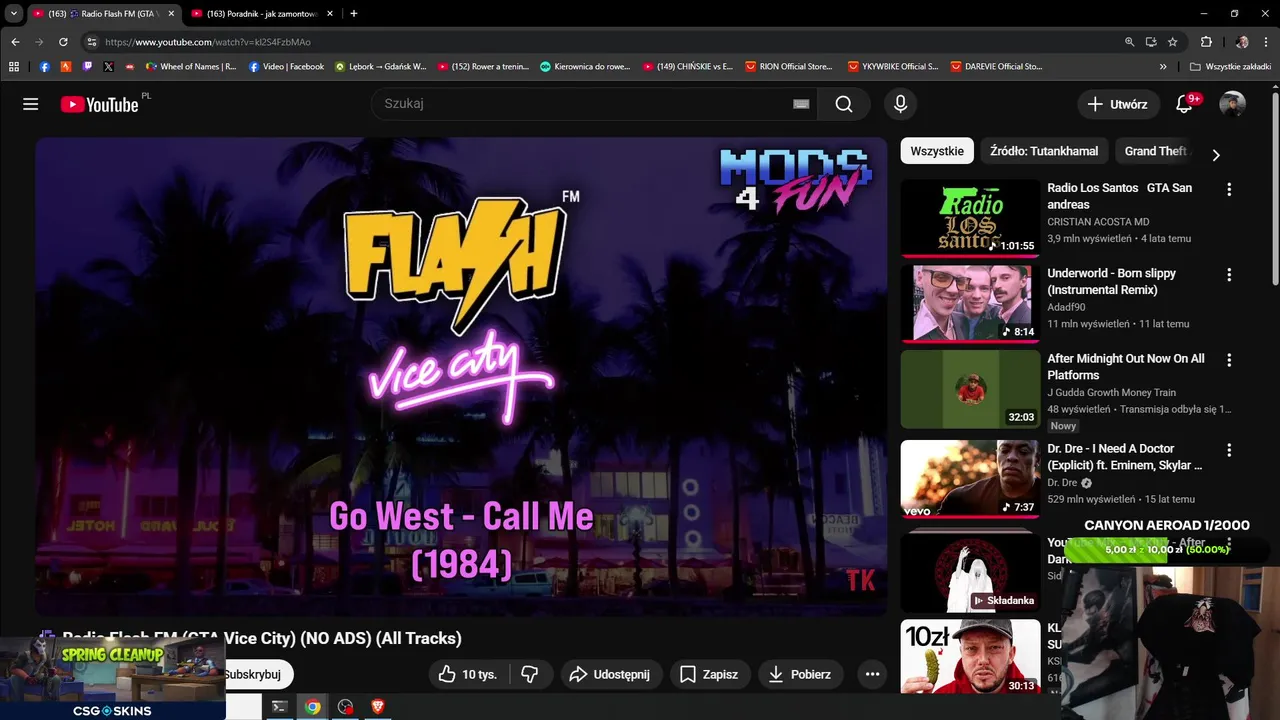
Task: Open the Chrome extensions puzzle icon
Action: pyautogui.click(x=1206, y=42)
